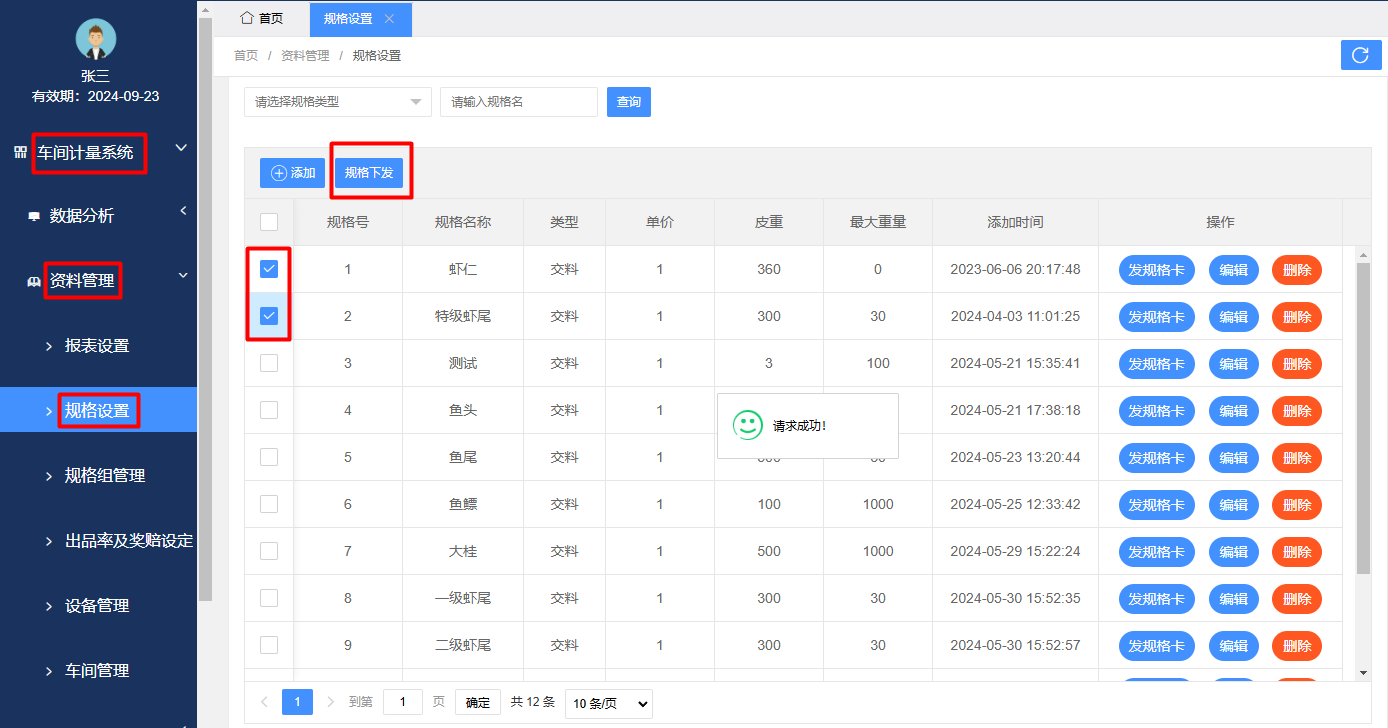The height and width of the screenshot is (728, 1388).
Task: Click user avatar of 张三
Action: (96, 39)
